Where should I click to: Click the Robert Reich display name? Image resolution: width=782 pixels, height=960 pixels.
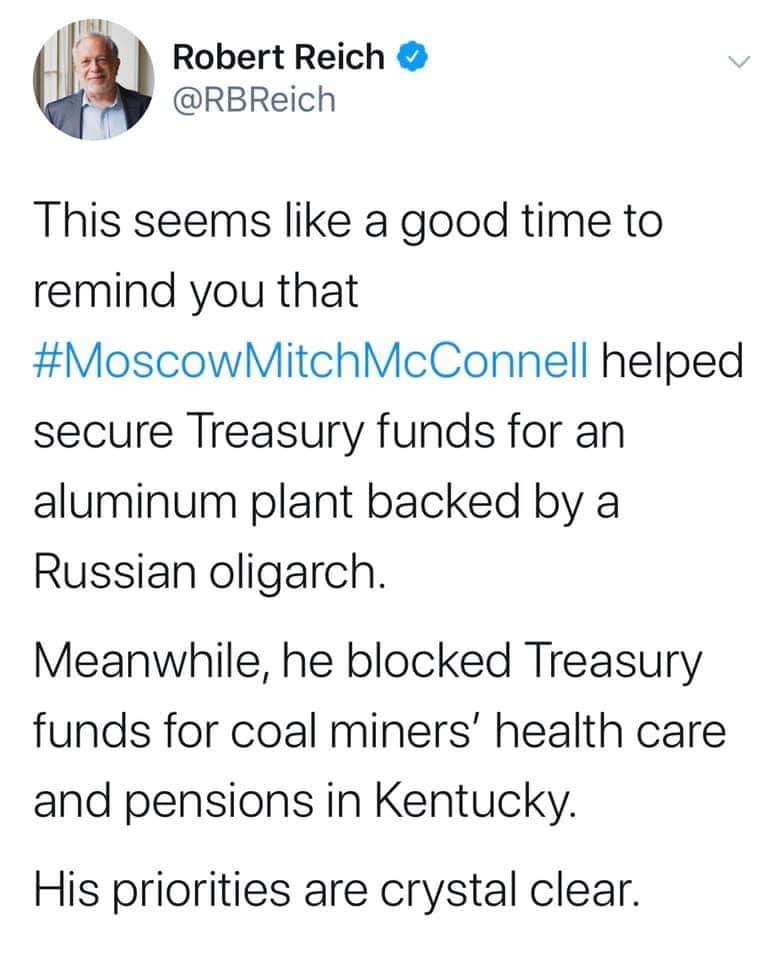279,57
